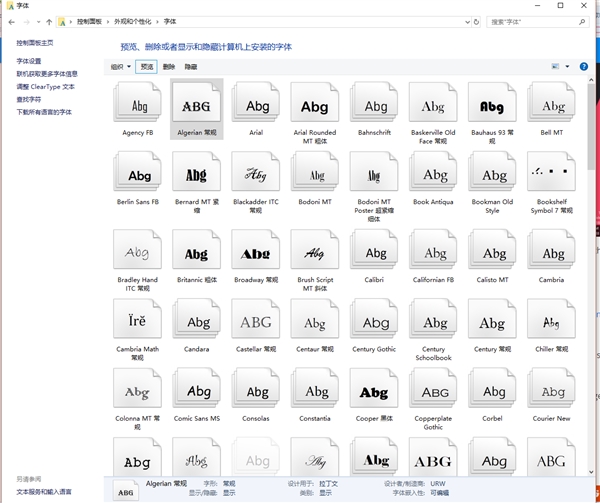The width and height of the screenshot is (600, 503).
Task: Select the Bernard MT font icon
Action: 196,171
